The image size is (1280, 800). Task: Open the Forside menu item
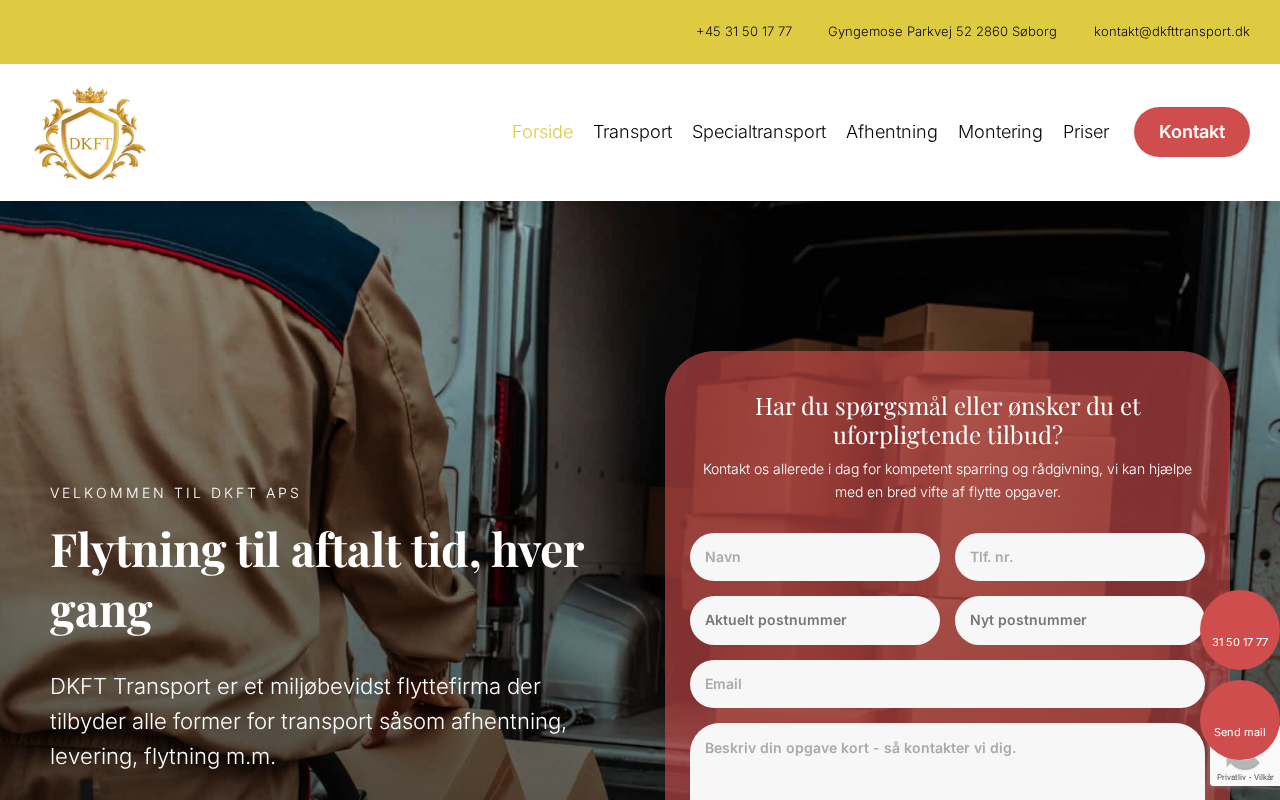pos(542,132)
